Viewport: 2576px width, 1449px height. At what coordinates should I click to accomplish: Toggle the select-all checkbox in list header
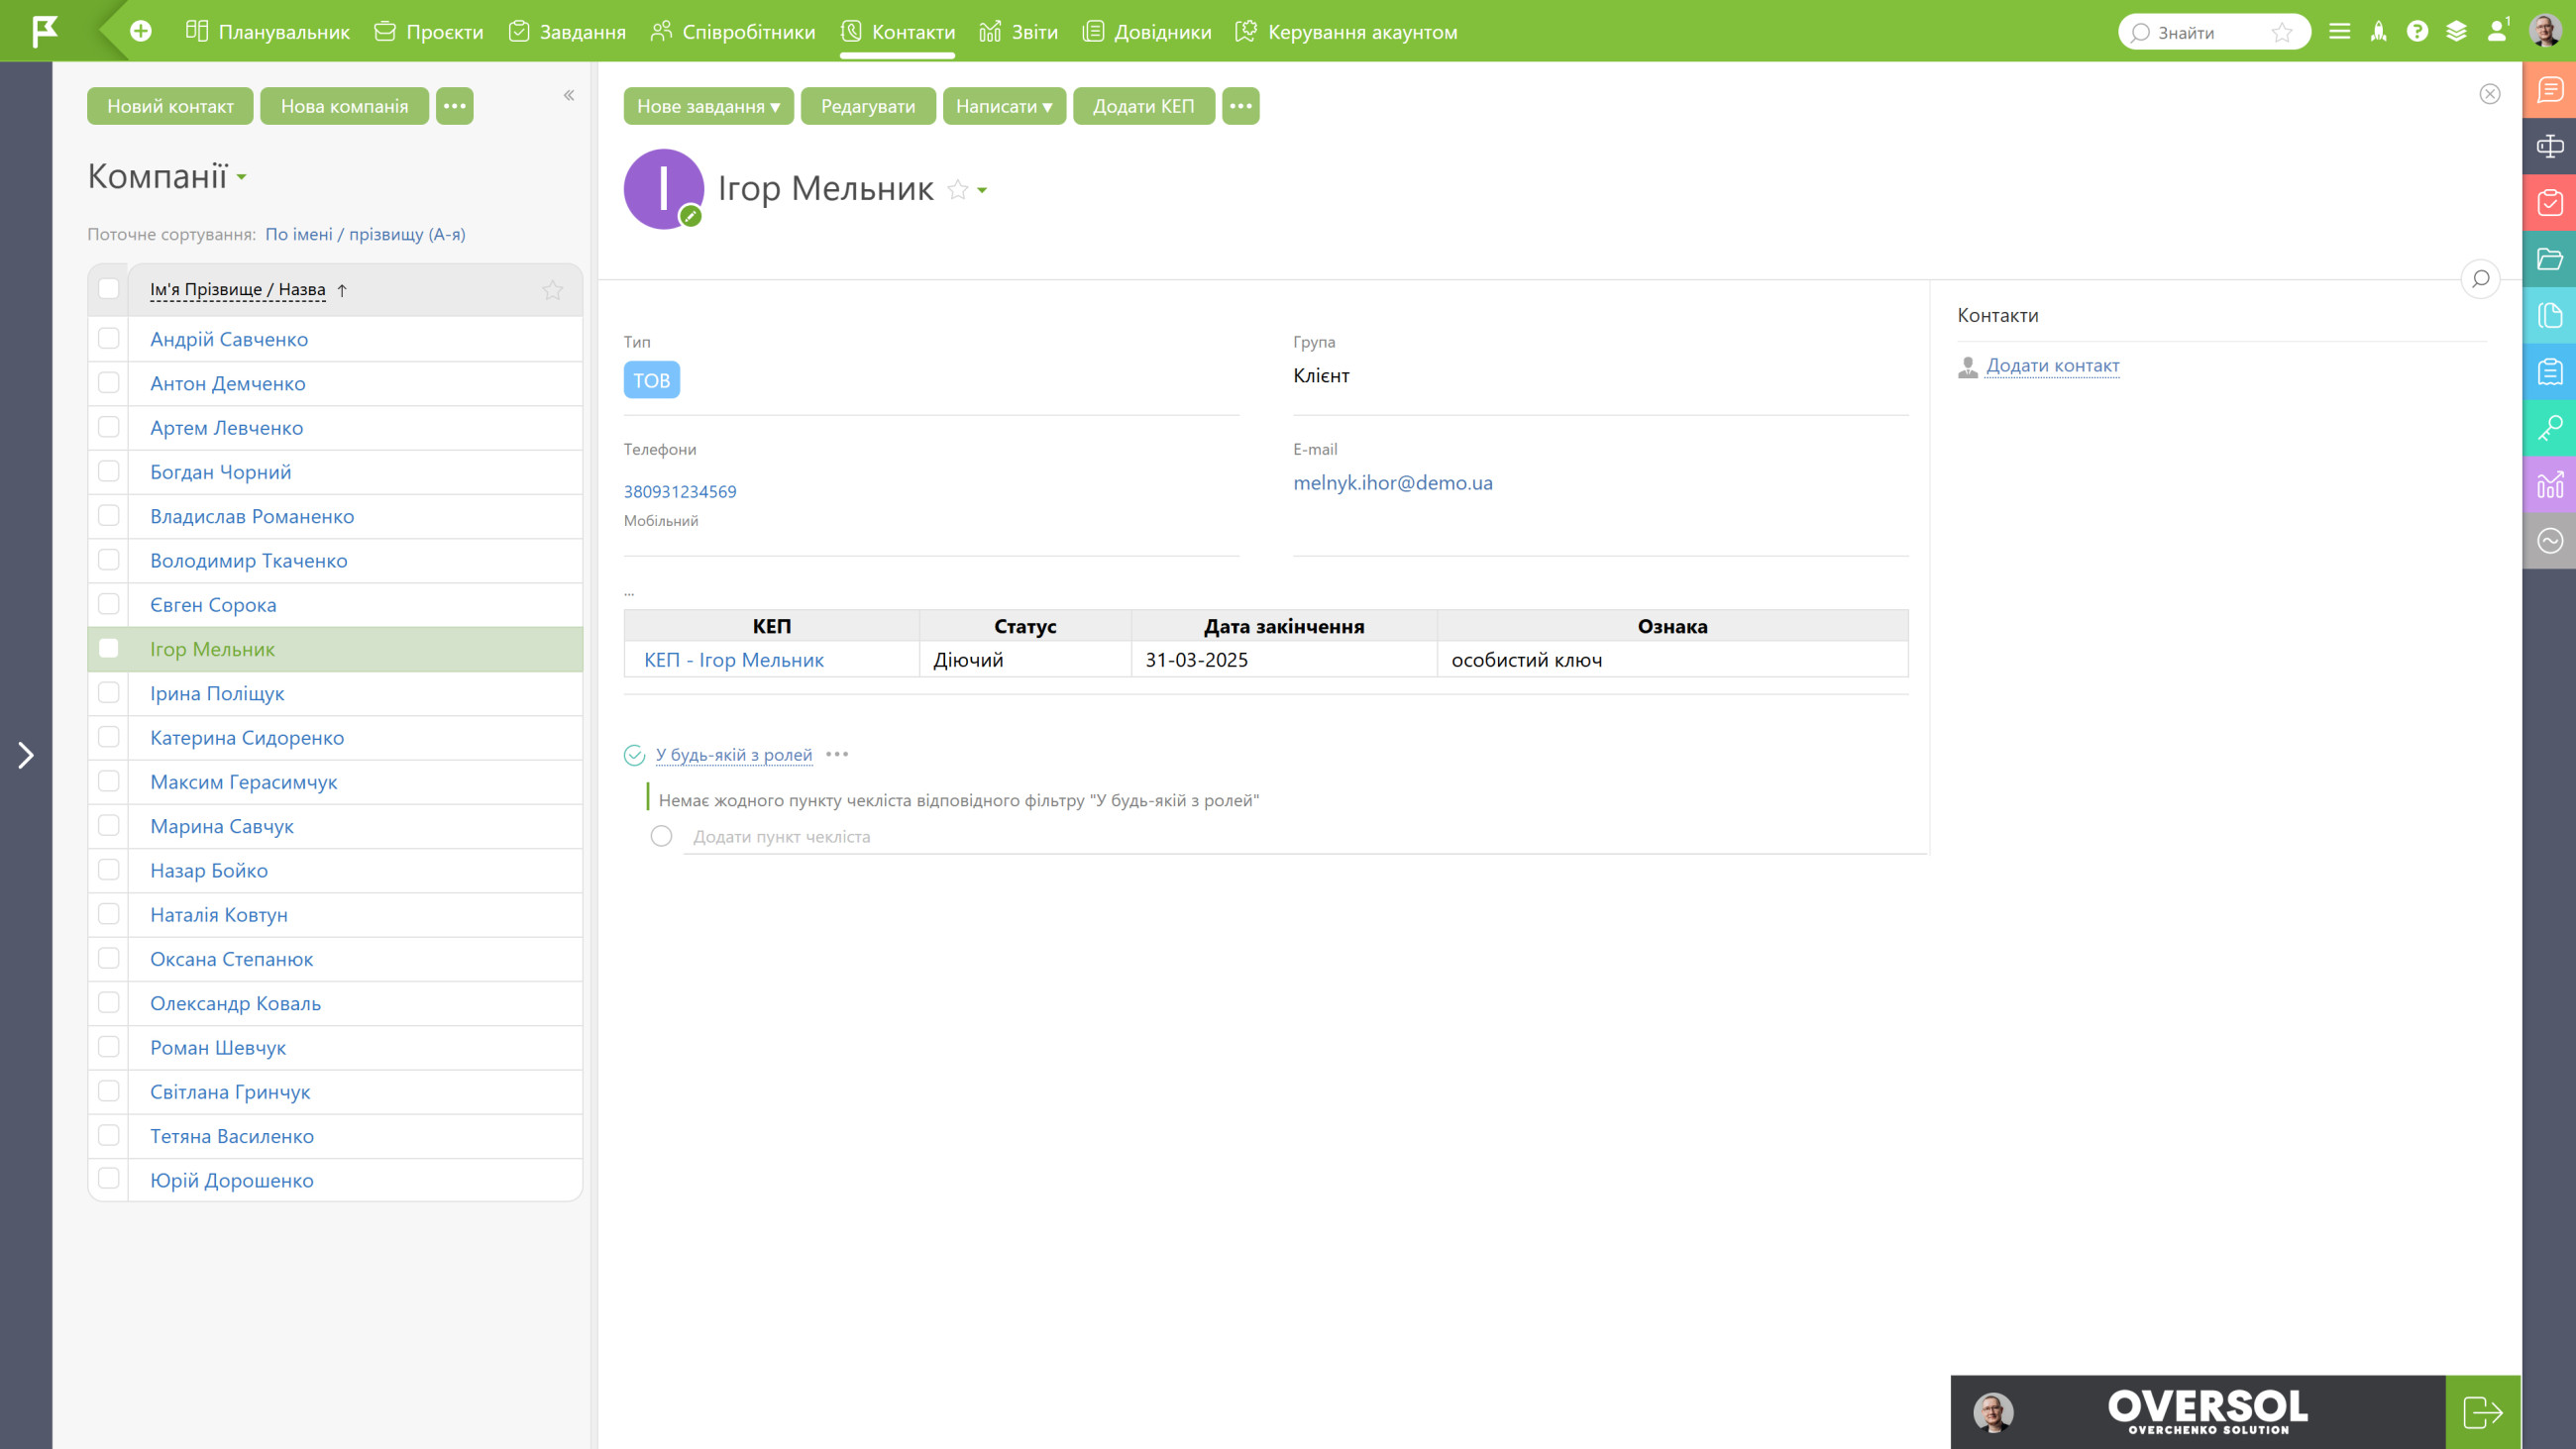click(x=109, y=289)
